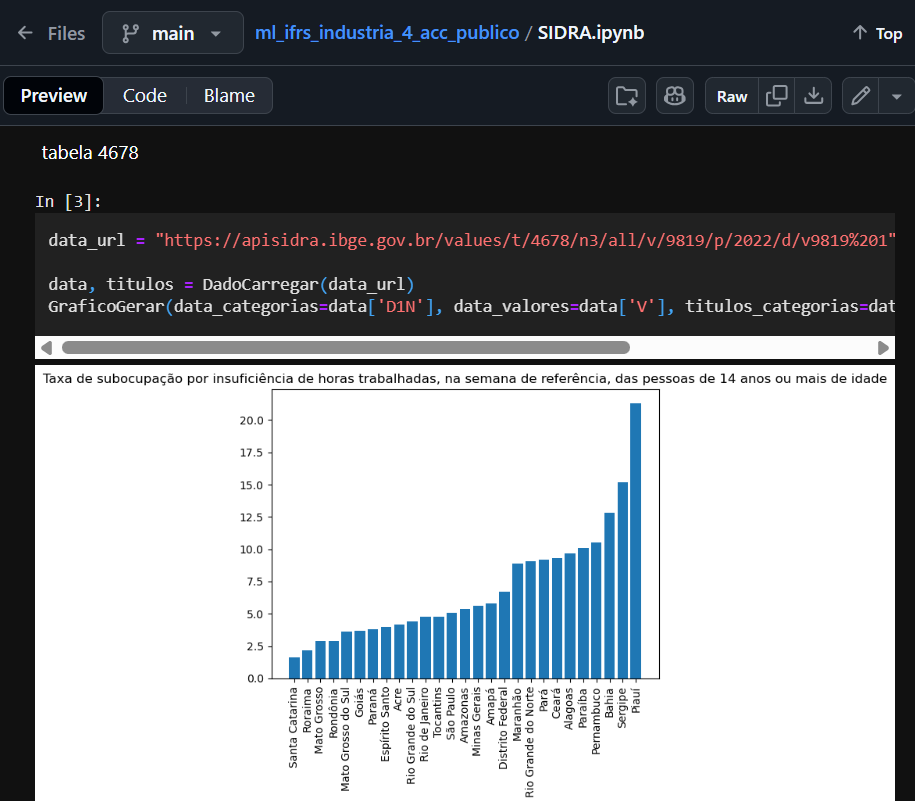Screen dimensions: 915x801
Task: Click the left arrow of the code scrollbar
Action: (46, 348)
